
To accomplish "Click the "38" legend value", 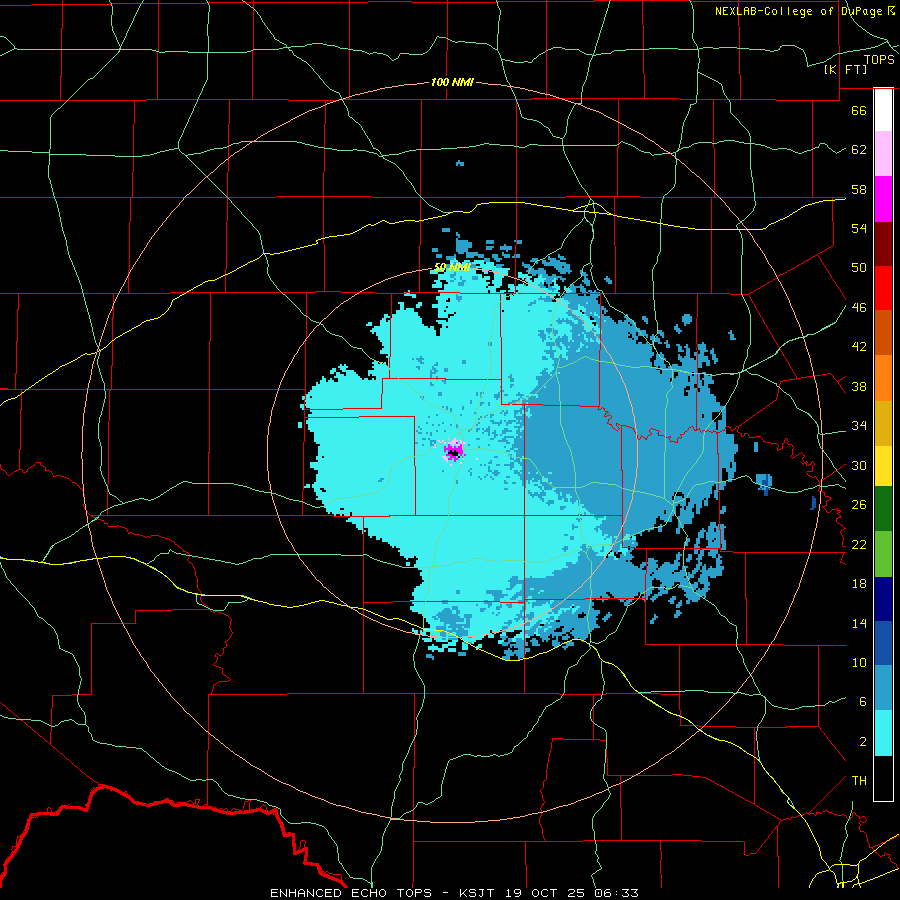I will tap(859, 386).
